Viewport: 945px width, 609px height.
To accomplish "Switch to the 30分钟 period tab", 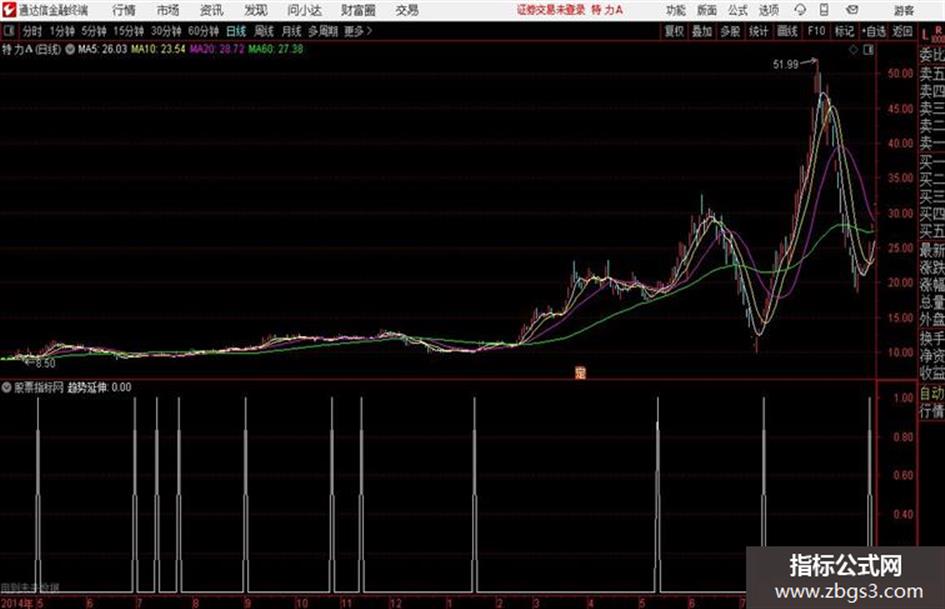I will pyautogui.click(x=166, y=31).
